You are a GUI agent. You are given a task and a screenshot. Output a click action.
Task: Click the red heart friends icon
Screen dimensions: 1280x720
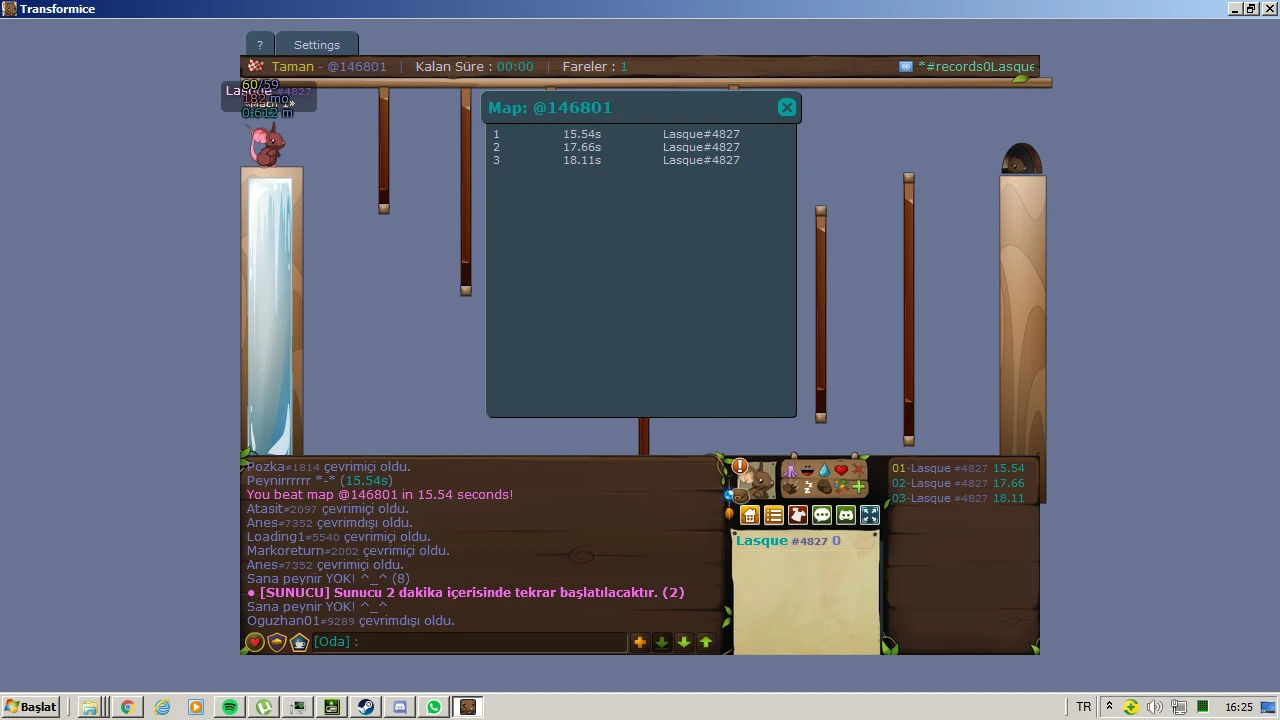point(255,642)
